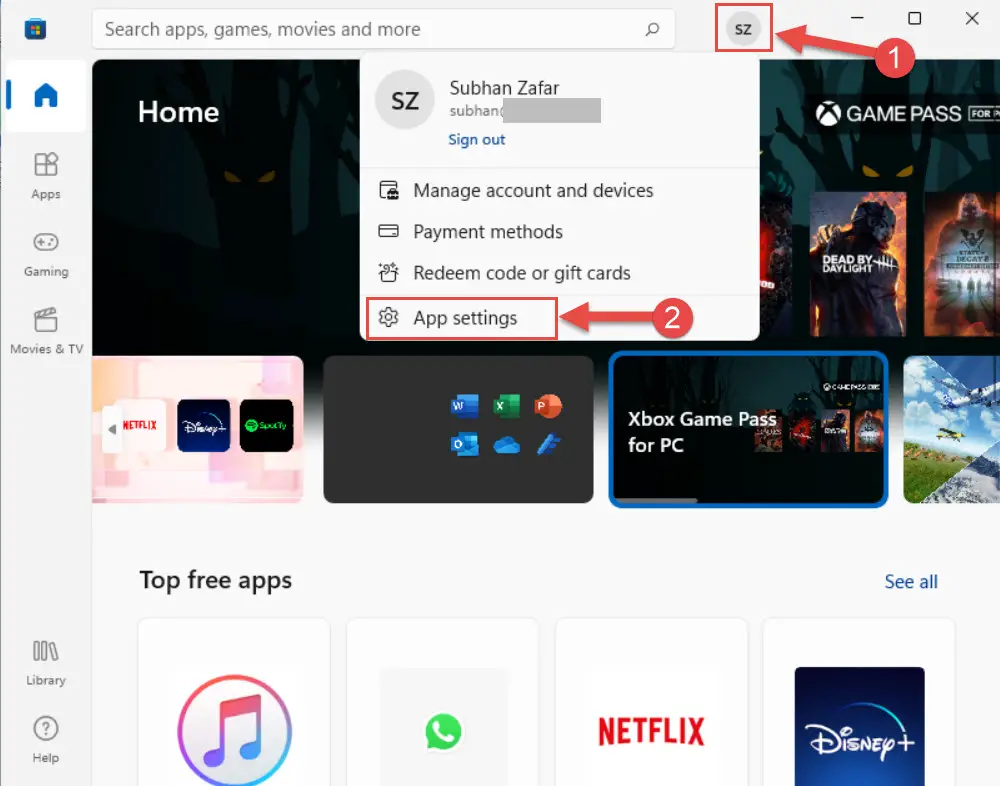This screenshot has width=1000, height=786.
Task: Click the large SZ avatar in the flyout
Action: click(405, 100)
